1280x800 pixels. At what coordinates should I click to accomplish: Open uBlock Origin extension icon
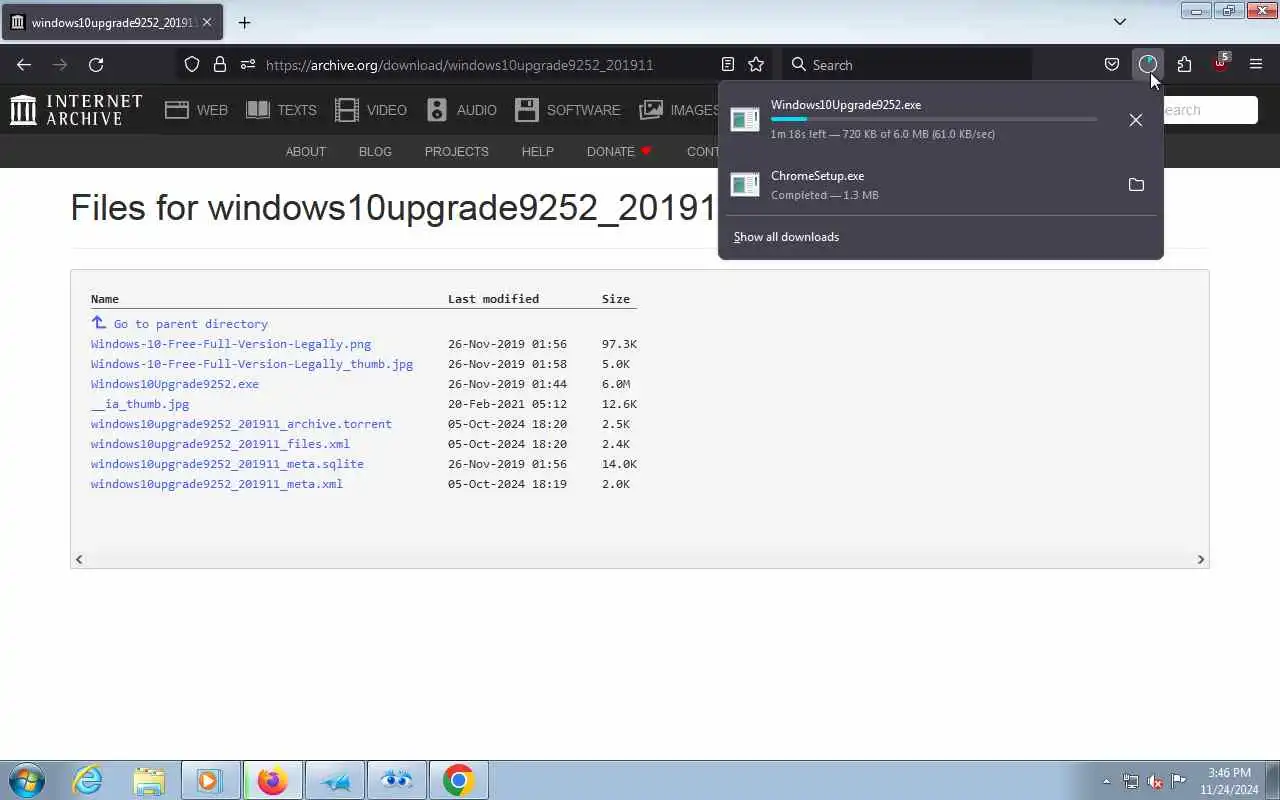point(1220,64)
